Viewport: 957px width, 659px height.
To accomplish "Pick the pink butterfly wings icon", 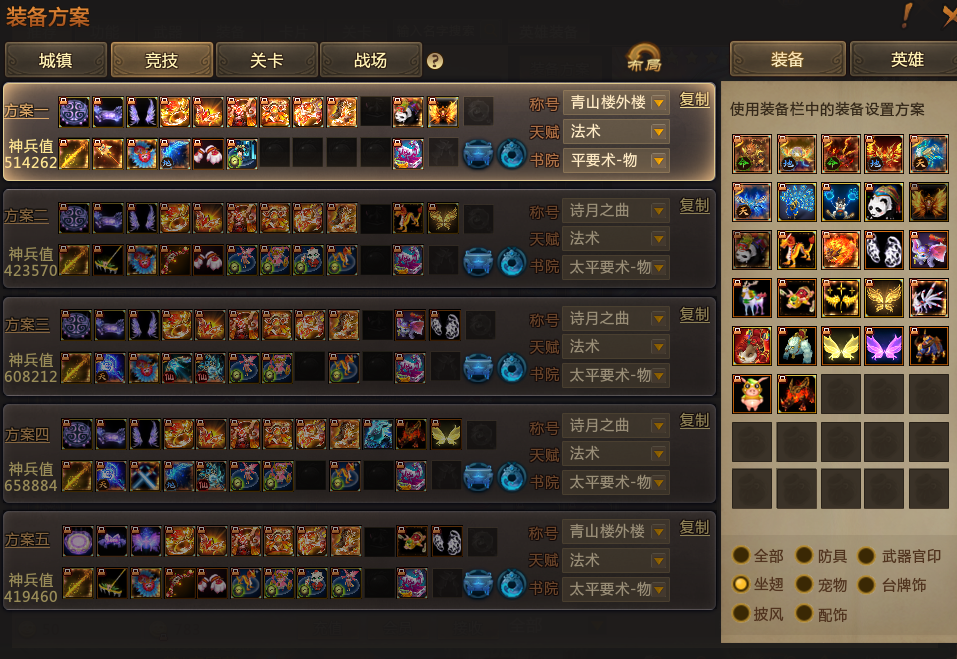I will 884,346.
